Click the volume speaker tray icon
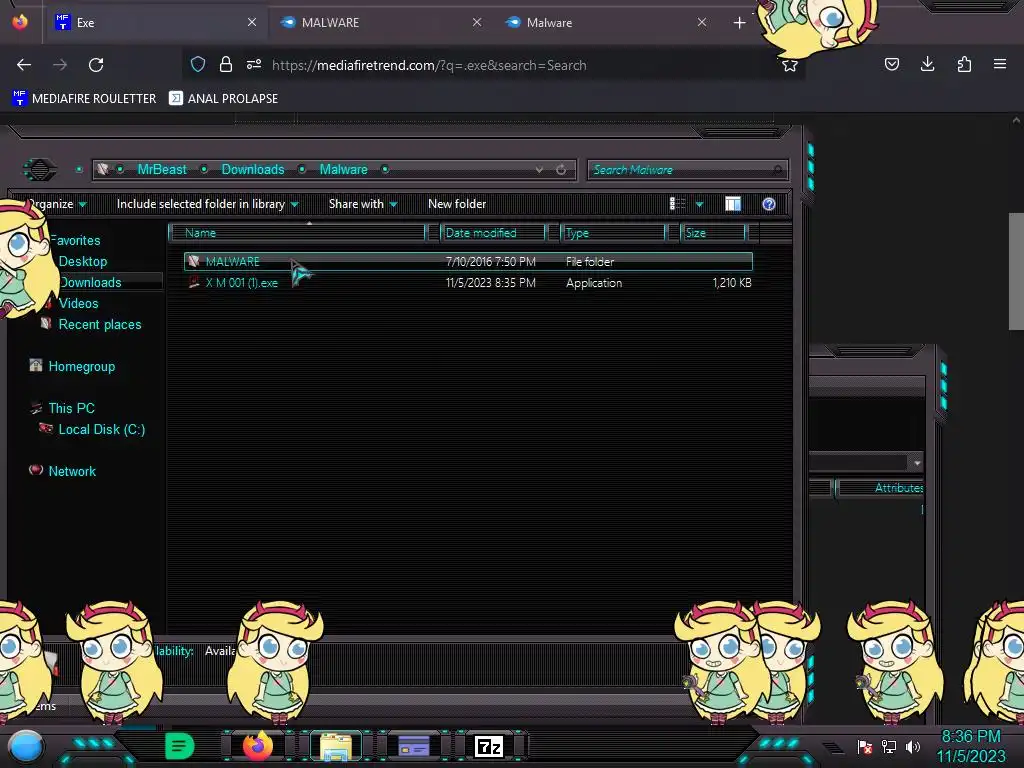Viewport: 1024px width, 768px height. coord(913,746)
